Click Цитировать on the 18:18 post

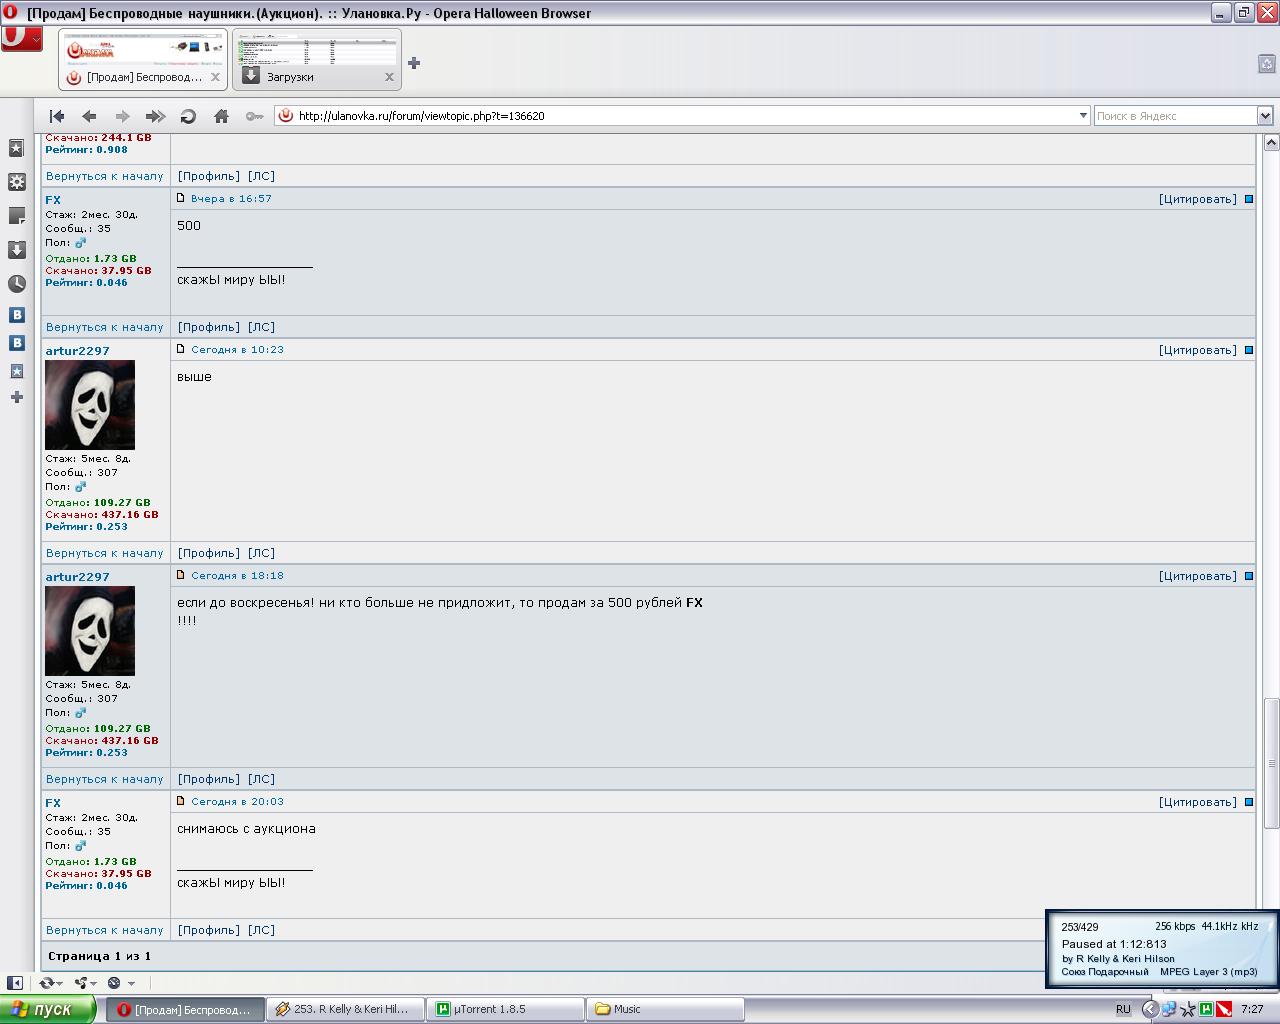pos(1197,576)
